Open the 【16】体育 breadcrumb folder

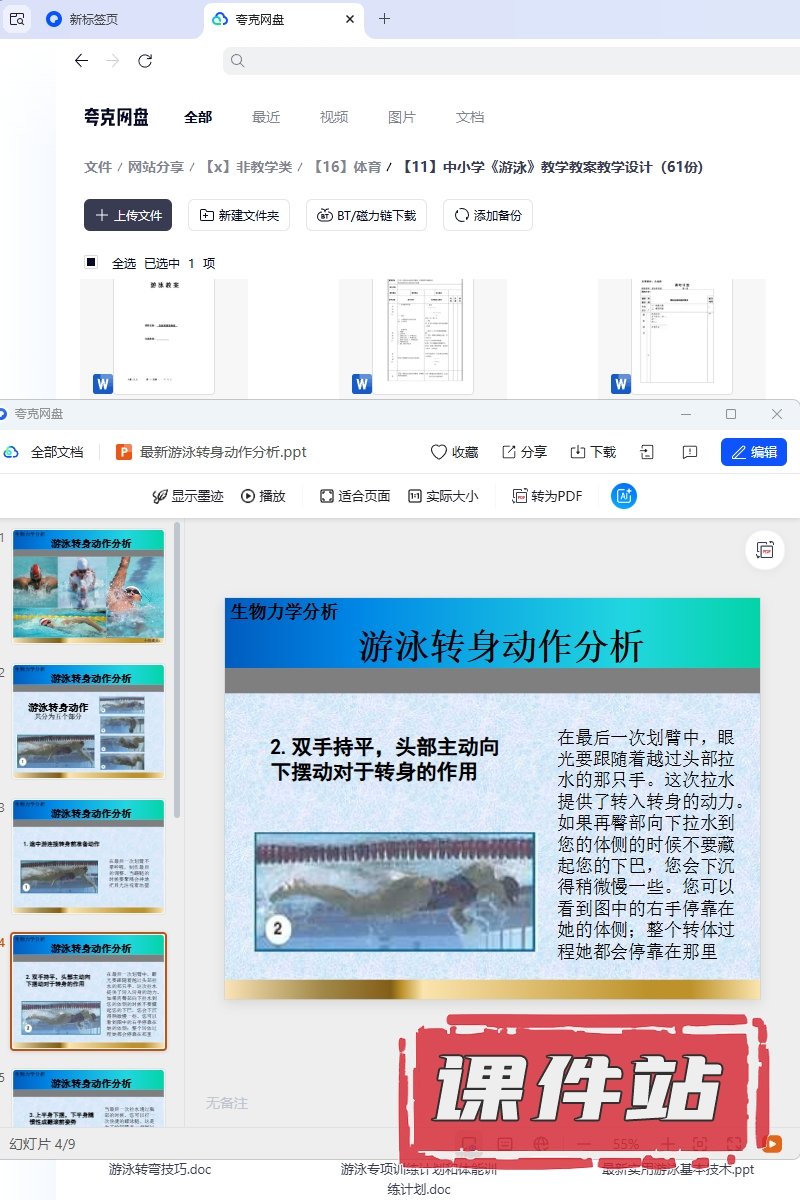(x=347, y=167)
